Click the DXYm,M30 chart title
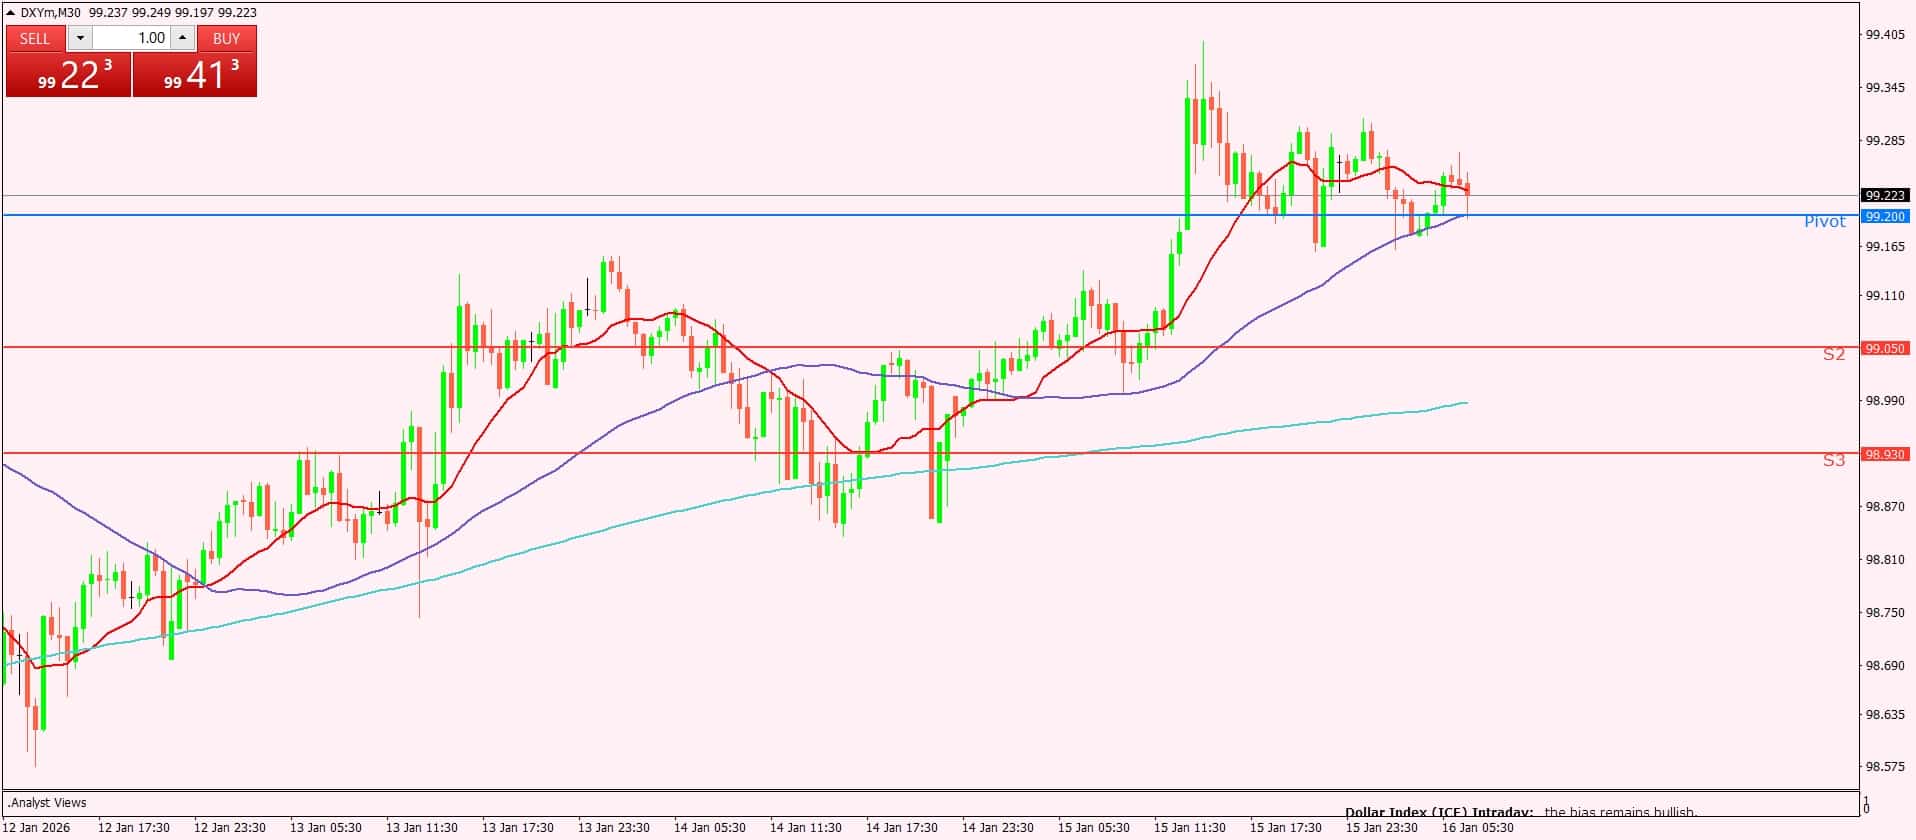Image resolution: width=1916 pixels, height=840 pixels. coord(51,13)
